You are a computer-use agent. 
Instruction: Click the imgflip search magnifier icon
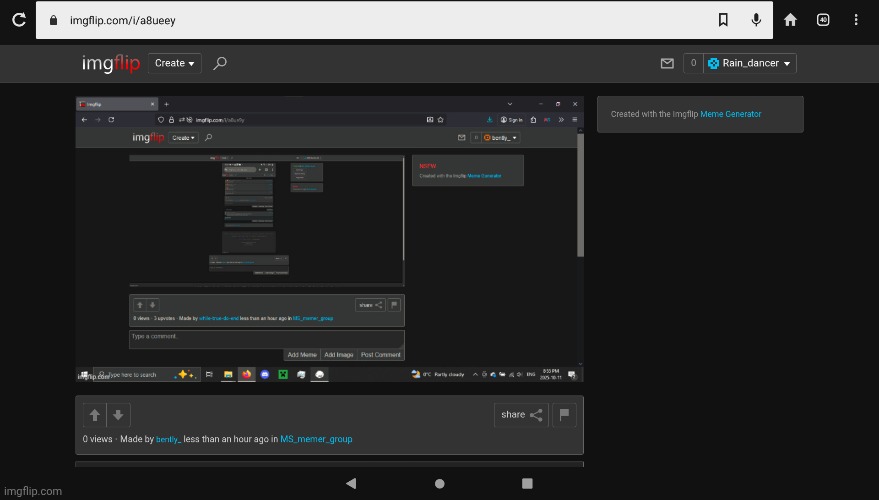pyautogui.click(x=220, y=63)
